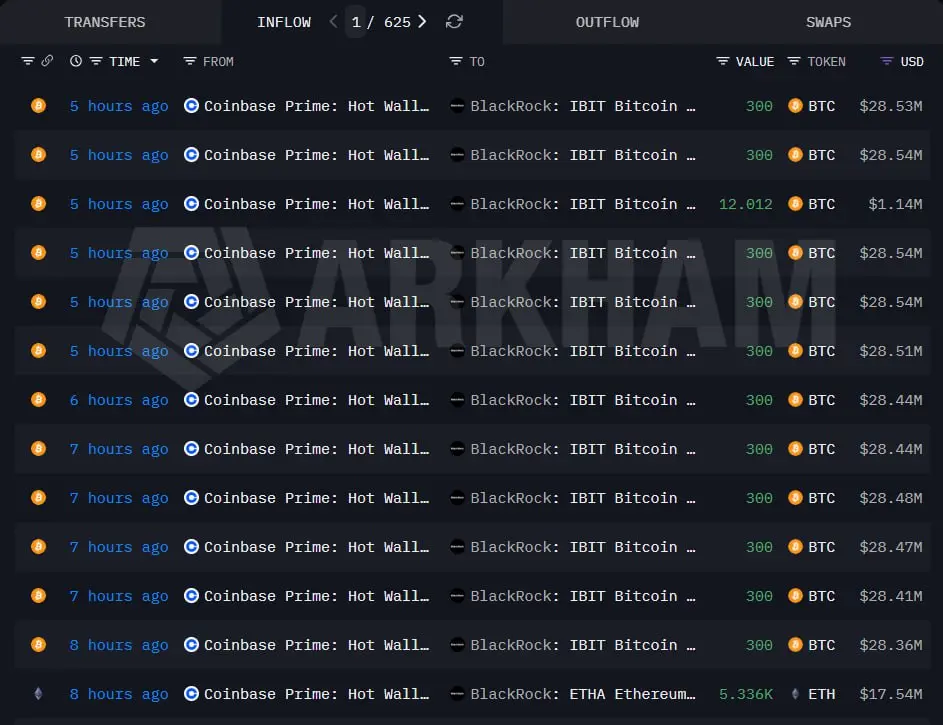Open the USD column filter
Screen dimensions: 943x725
click(886, 61)
